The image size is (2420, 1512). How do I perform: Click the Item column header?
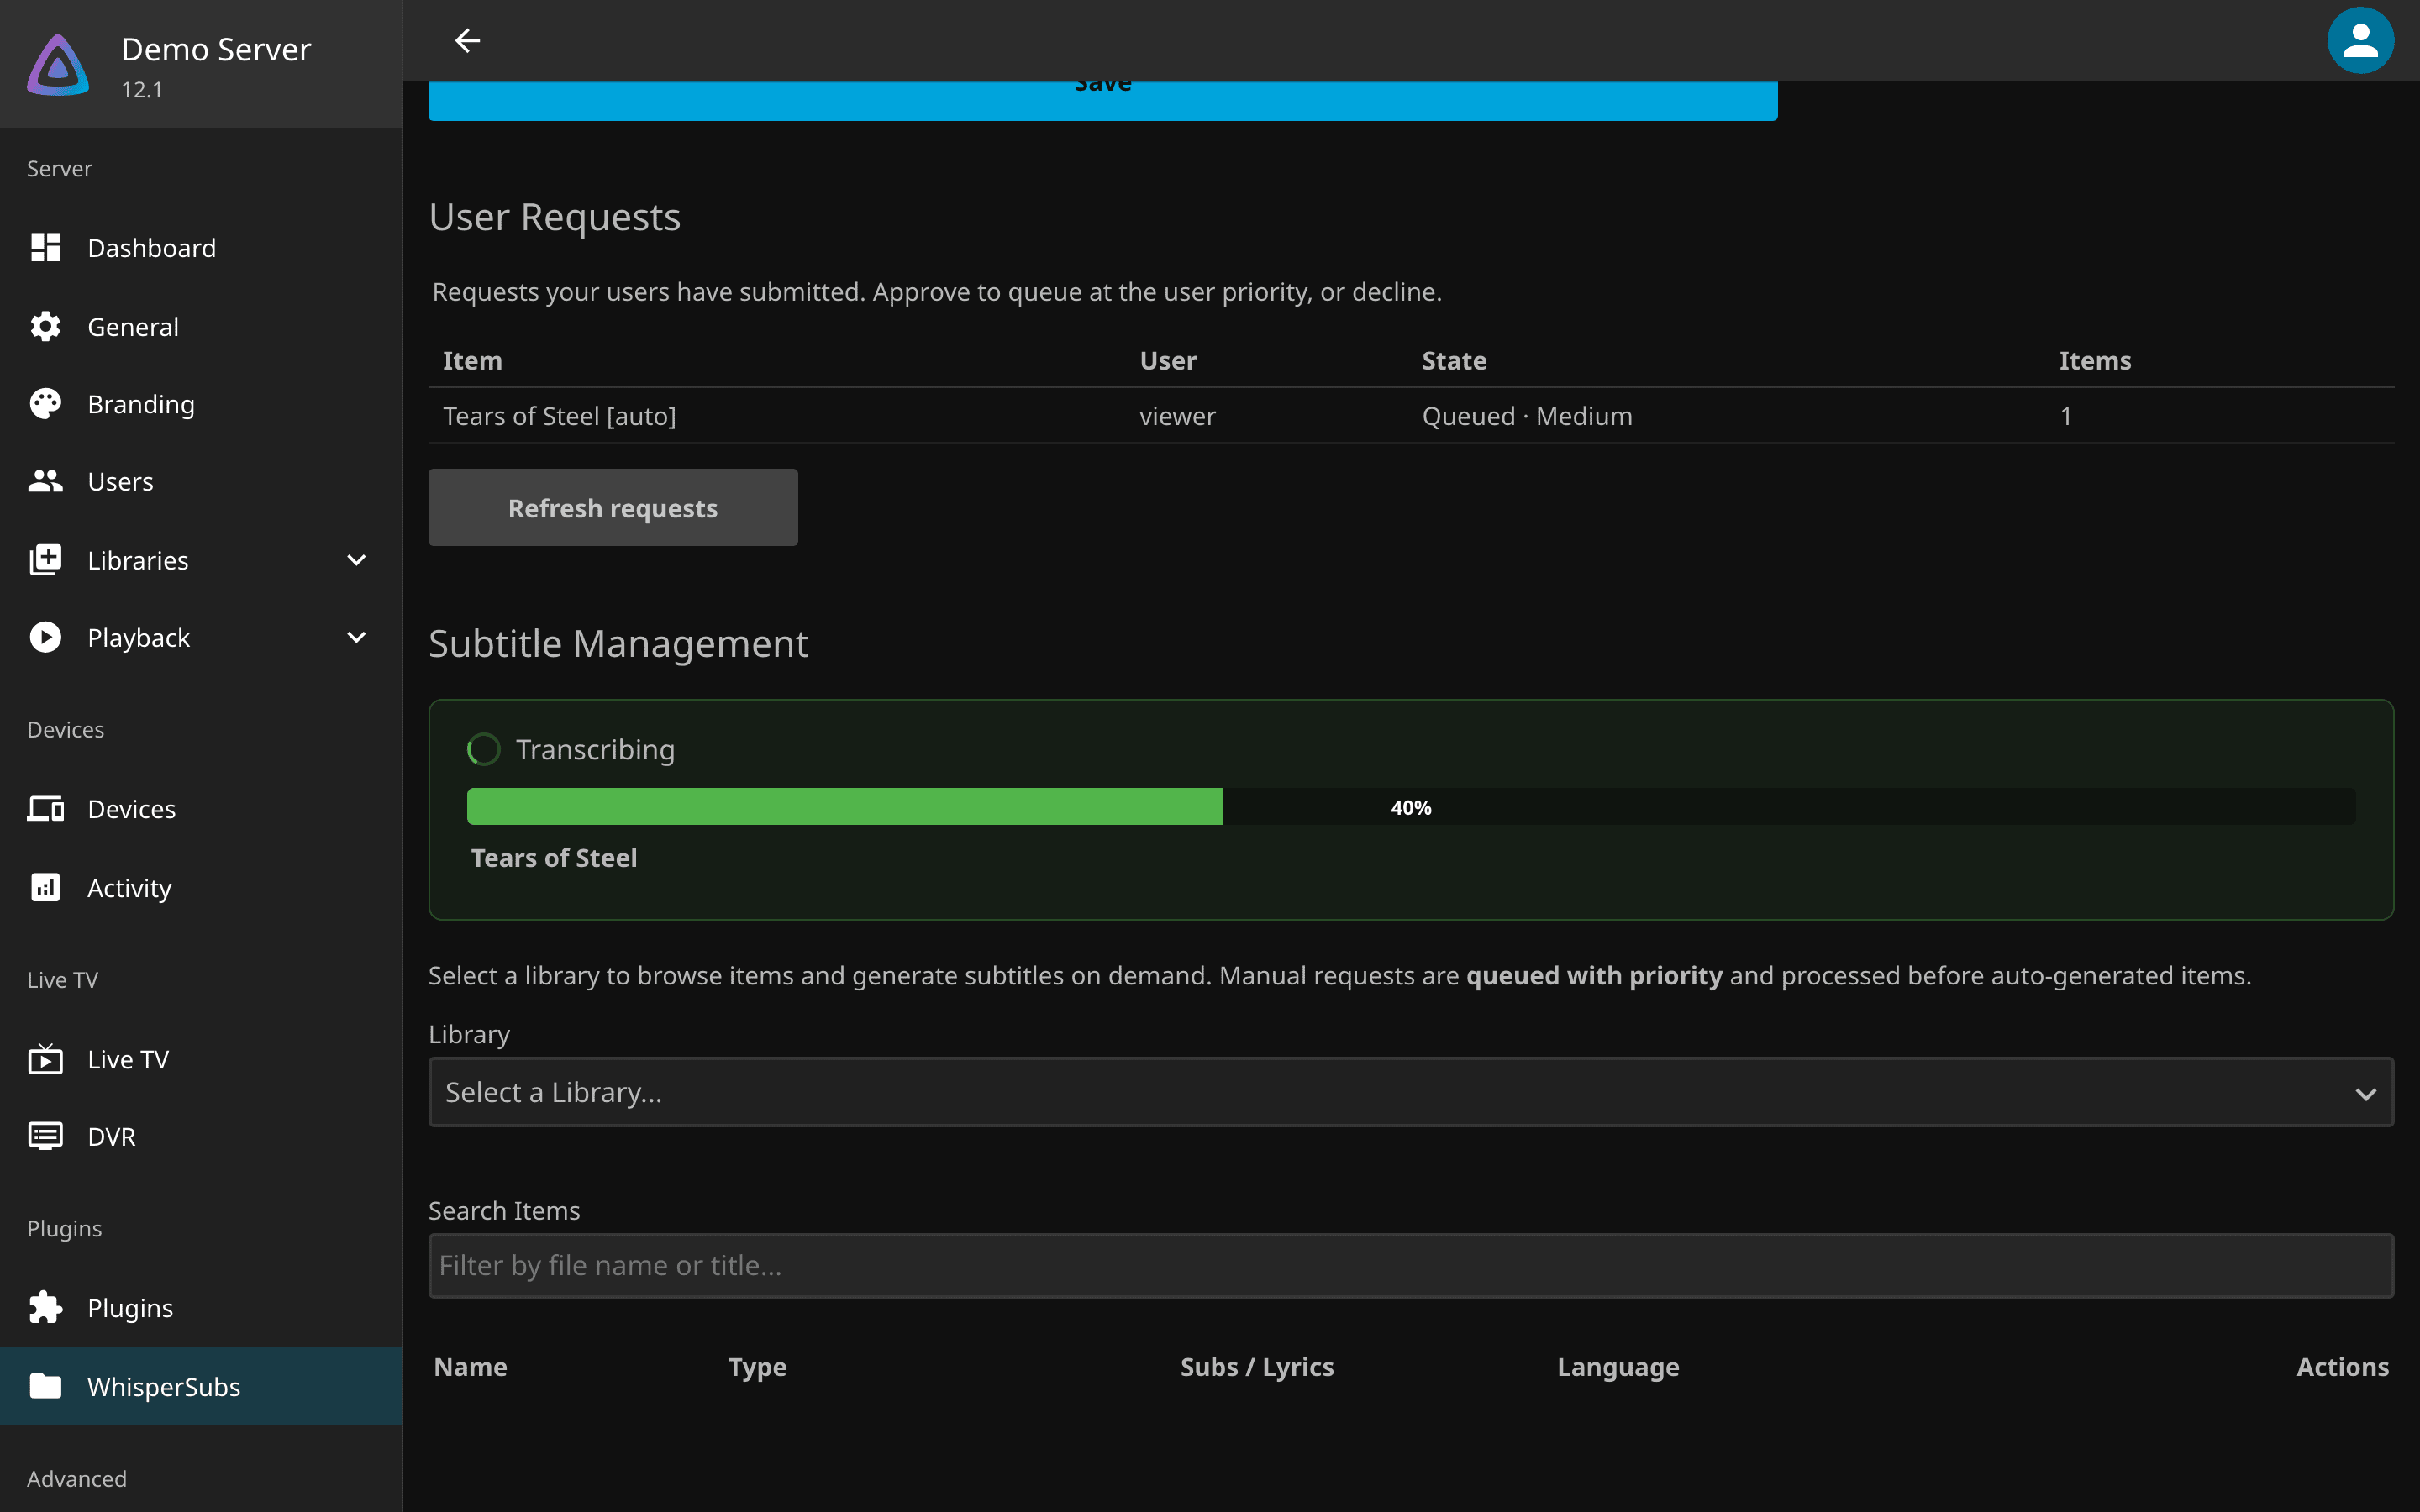click(472, 360)
